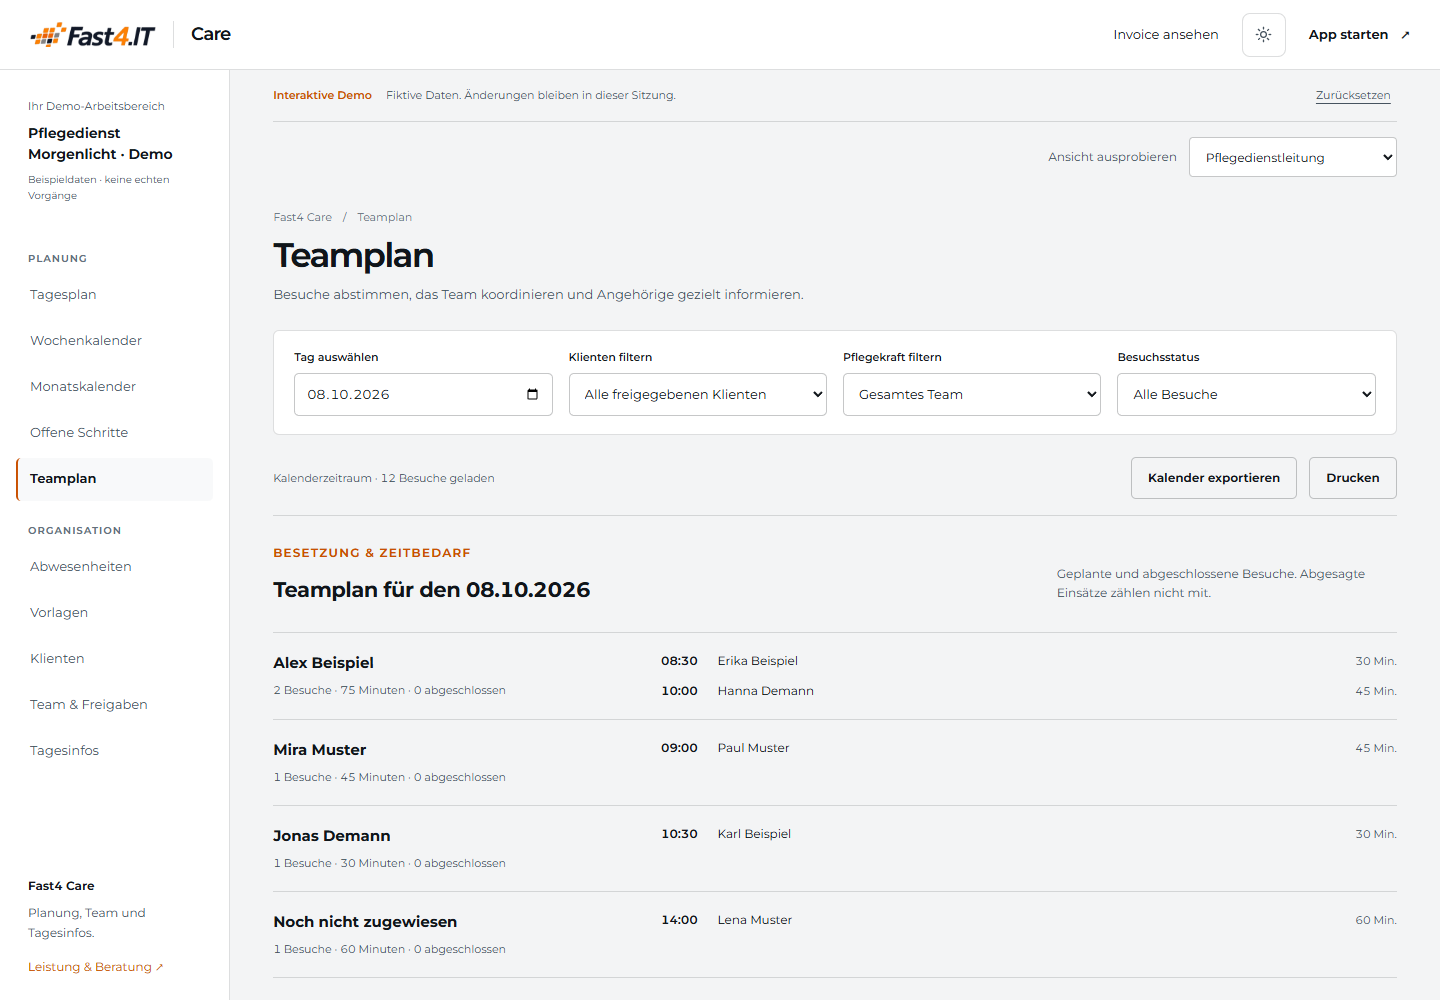Select the Teamplan sidebar item
The width and height of the screenshot is (1440, 1000).
pos(115,479)
